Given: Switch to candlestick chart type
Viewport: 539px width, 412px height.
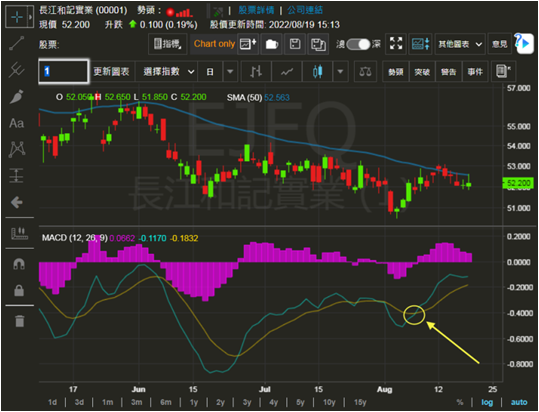Looking at the screenshot, I should [x=318, y=71].
